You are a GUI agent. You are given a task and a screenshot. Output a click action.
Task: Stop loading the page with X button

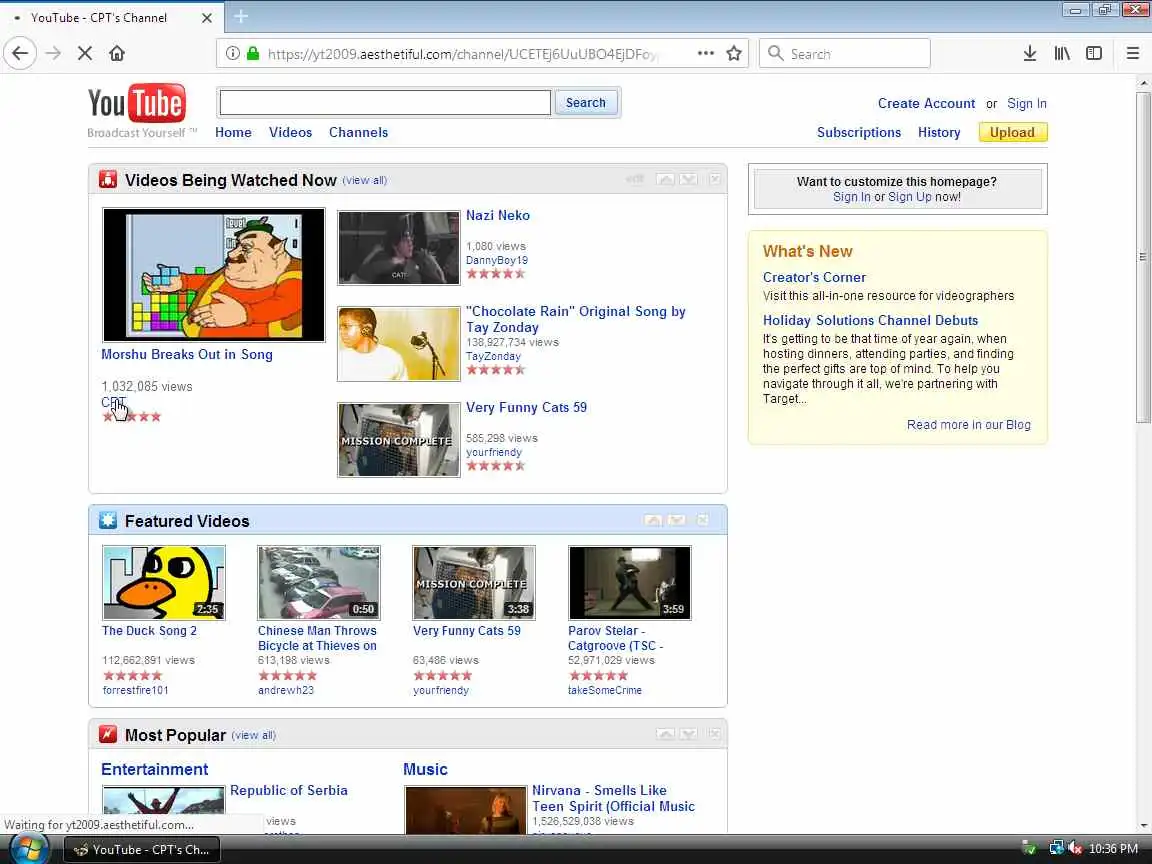point(84,54)
